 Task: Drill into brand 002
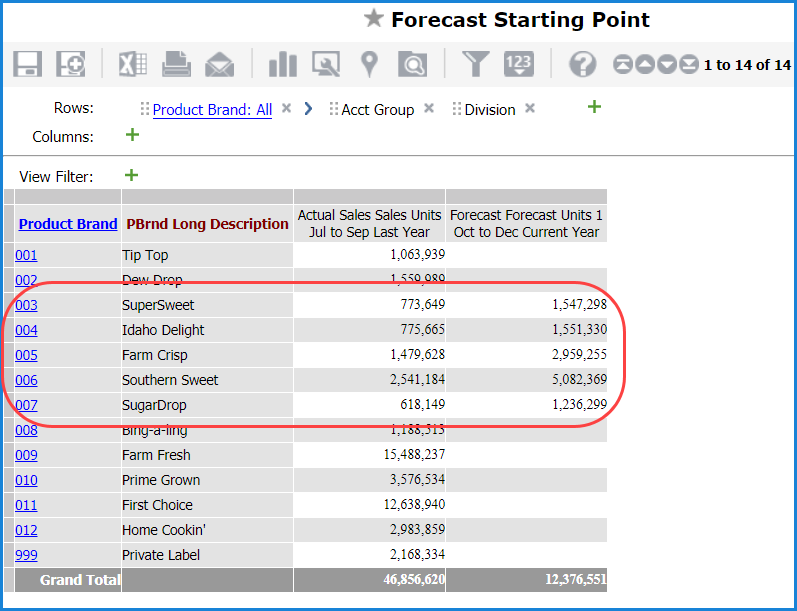click(x=26, y=280)
